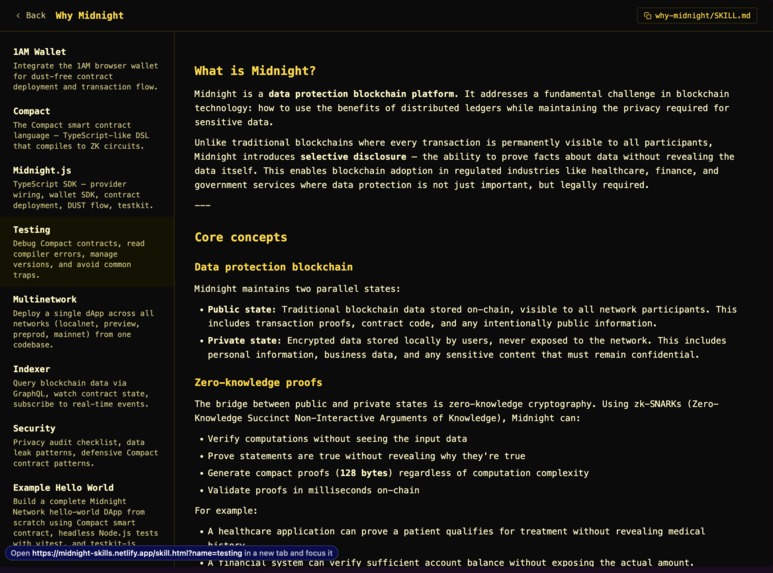Click 'Integrate the 1AM browser wallet' description
The height and width of the screenshot is (573, 773).
pyautogui.click(x=86, y=76)
